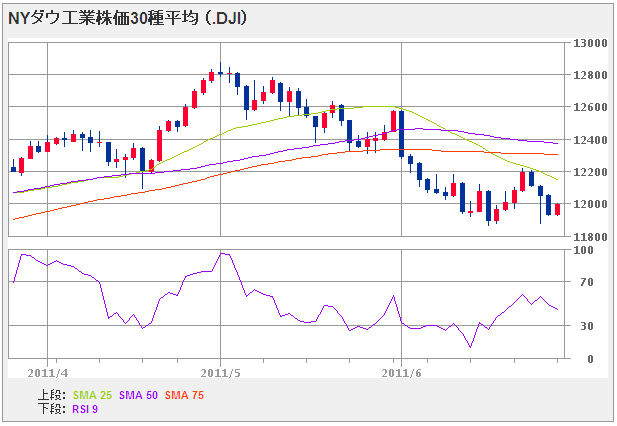Click the RSI 9 legend label
Screen dimensions: 617x426
point(85,409)
